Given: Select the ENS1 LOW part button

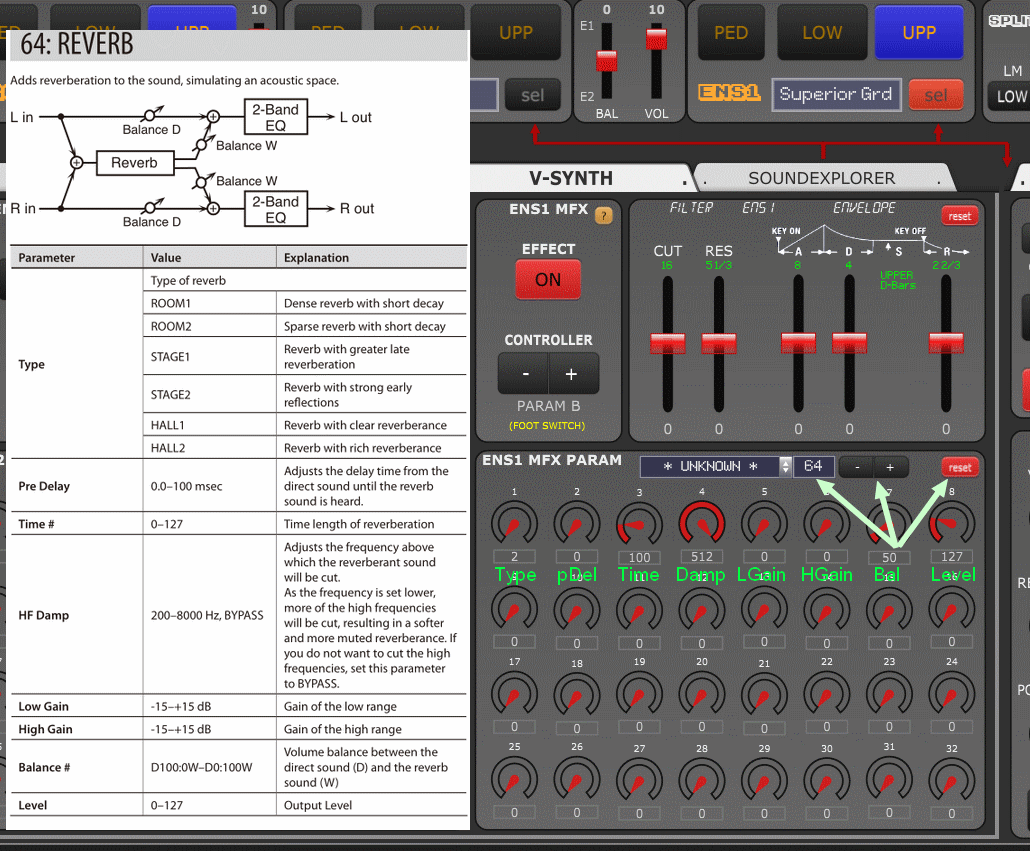Looking at the screenshot, I should pyautogui.click(x=822, y=32).
